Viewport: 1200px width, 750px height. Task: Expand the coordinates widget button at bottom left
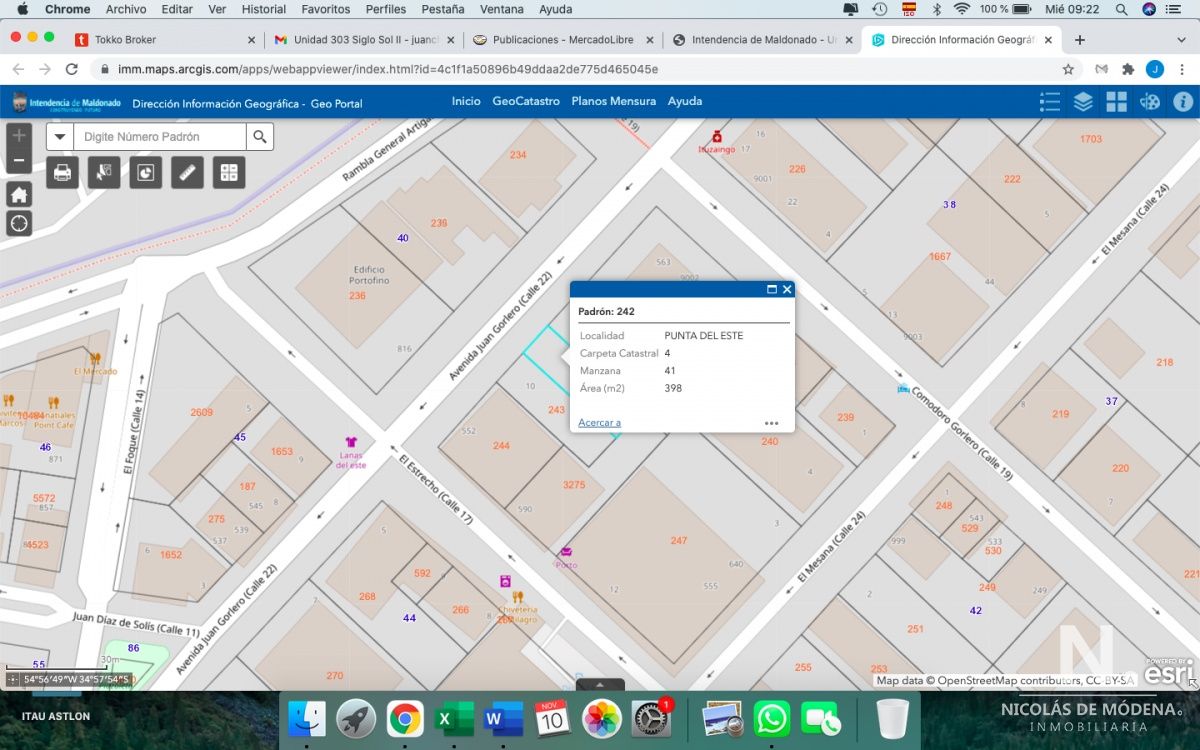coord(13,680)
